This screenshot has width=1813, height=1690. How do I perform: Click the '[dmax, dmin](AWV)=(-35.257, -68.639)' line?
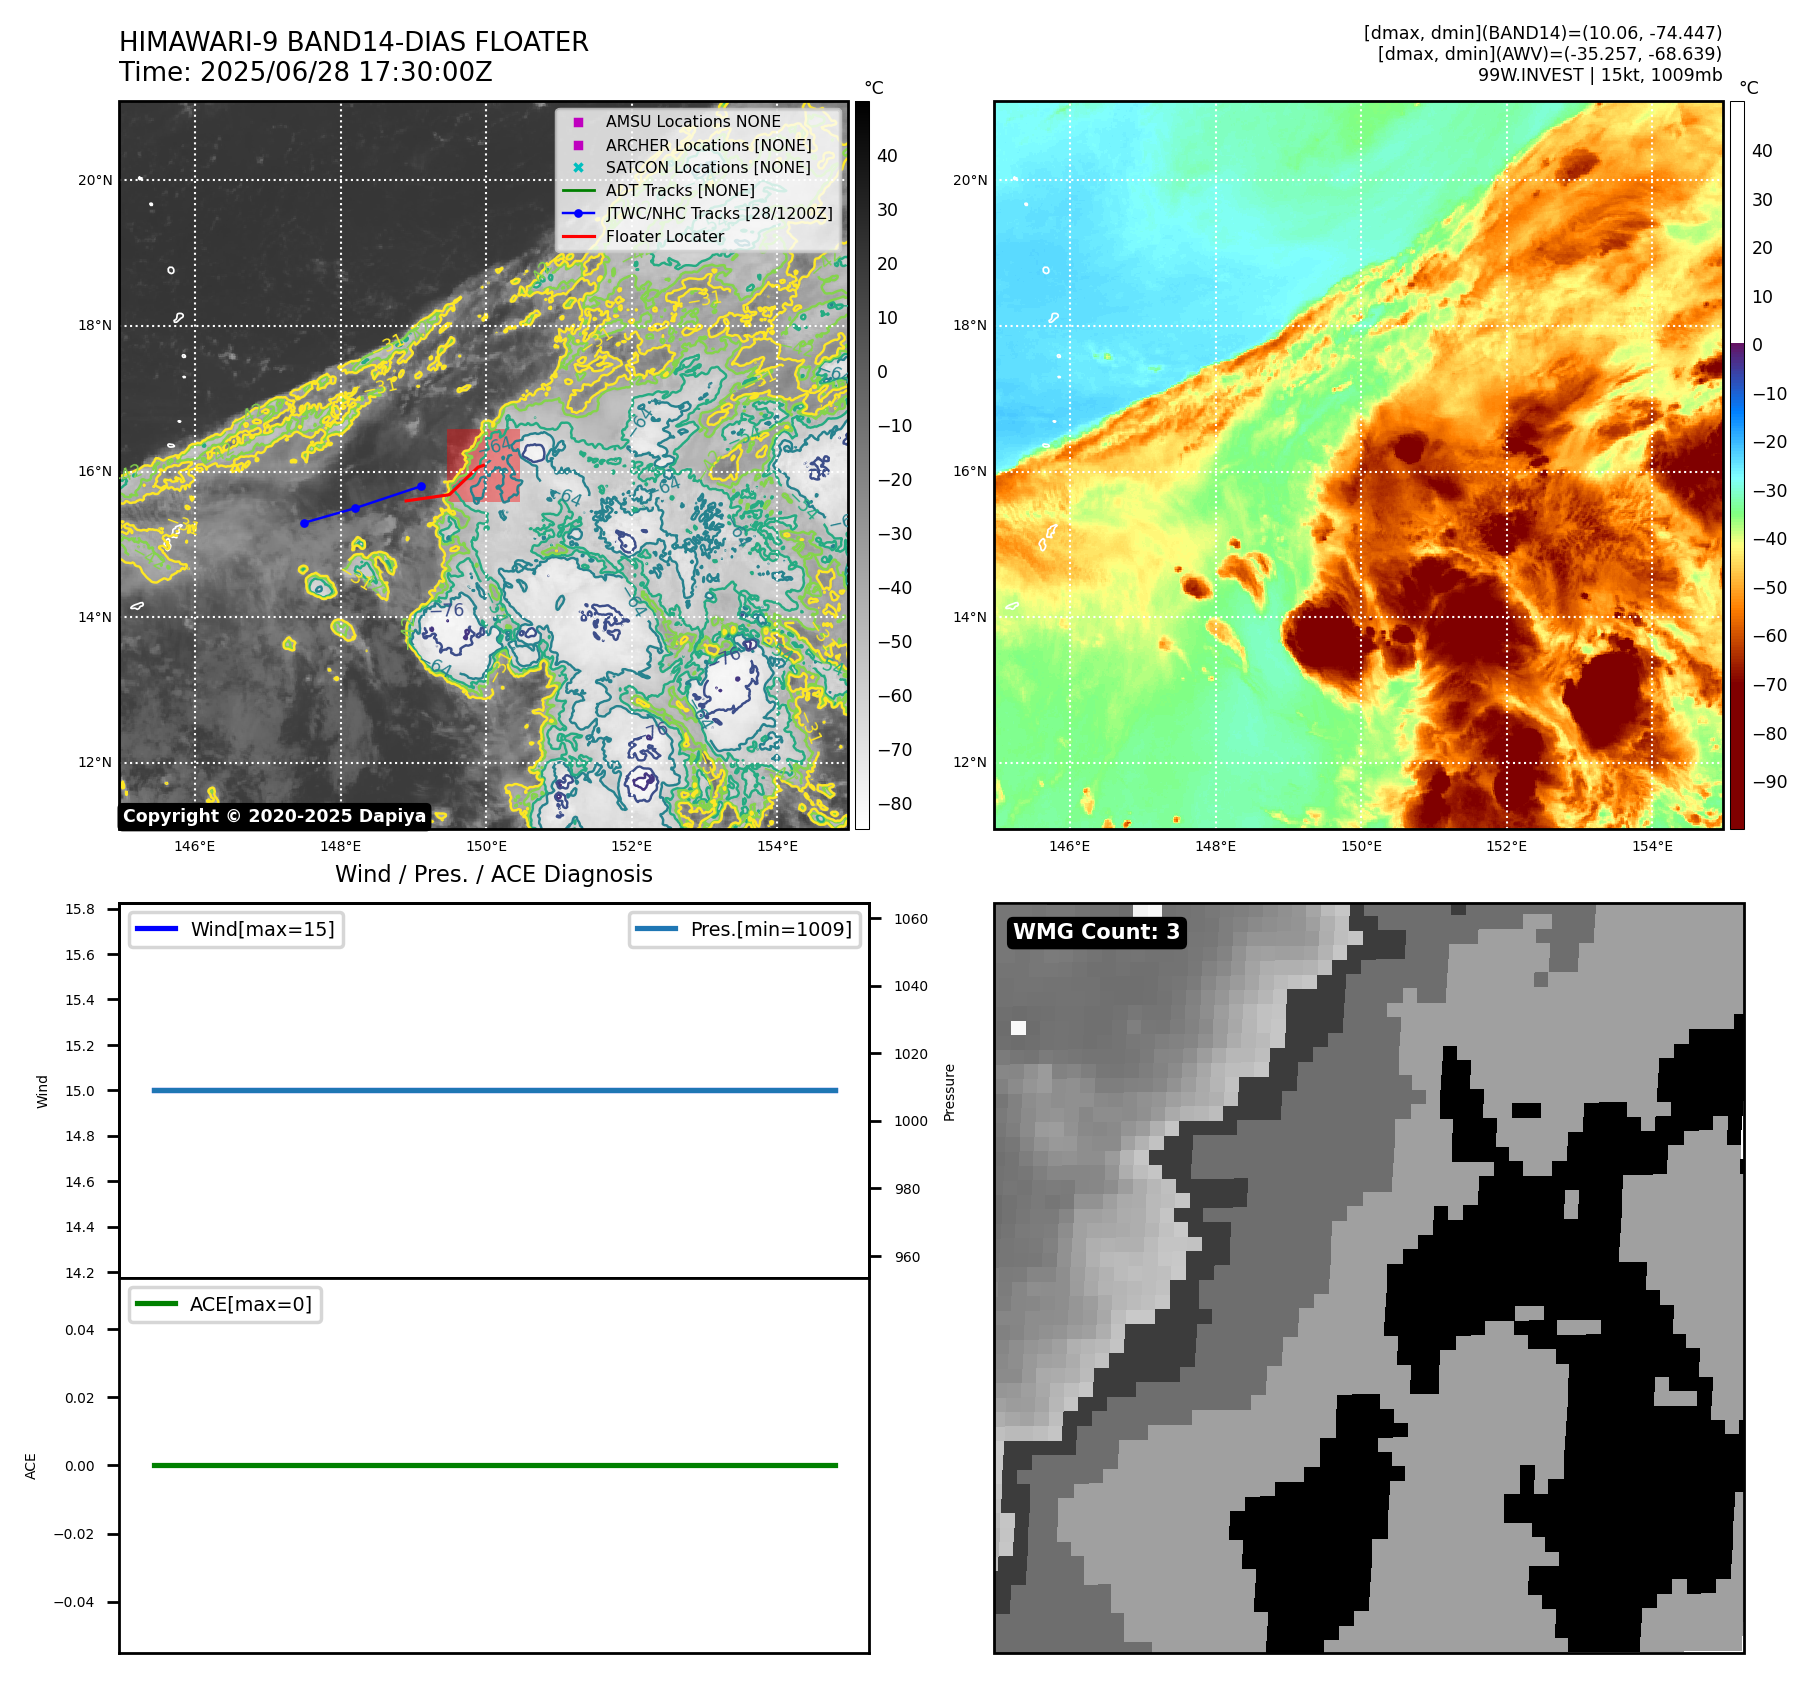click(1550, 54)
